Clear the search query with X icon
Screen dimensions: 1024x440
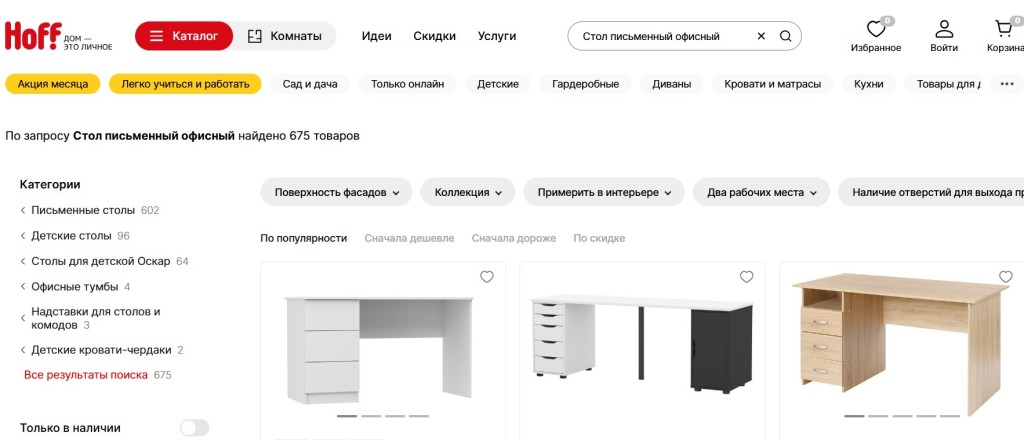(x=761, y=37)
